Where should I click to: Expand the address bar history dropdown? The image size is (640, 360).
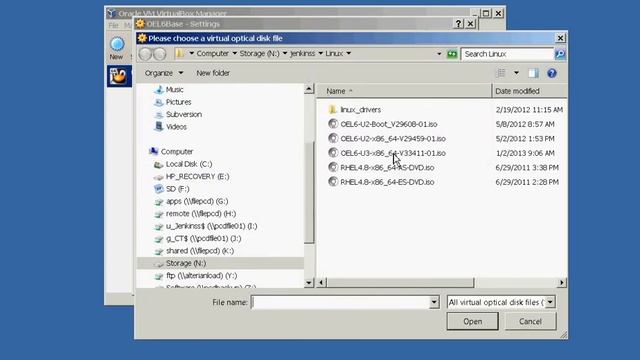point(439,54)
